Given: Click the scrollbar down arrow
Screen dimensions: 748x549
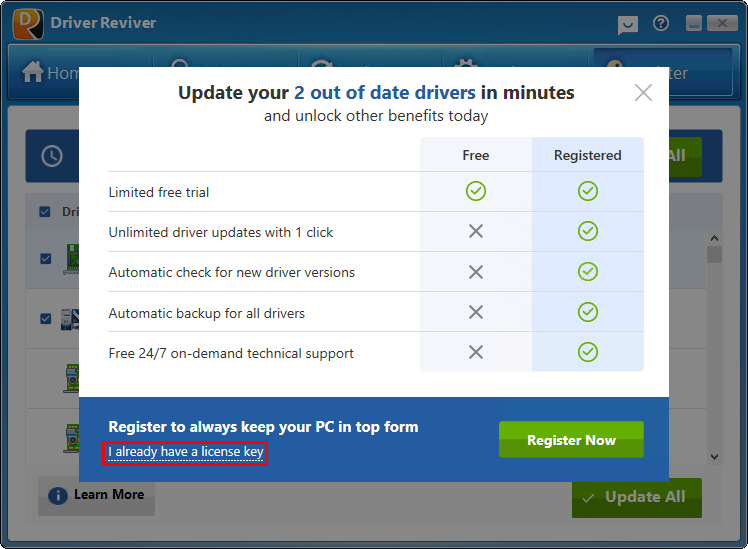Looking at the screenshot, I should [714, 456].
